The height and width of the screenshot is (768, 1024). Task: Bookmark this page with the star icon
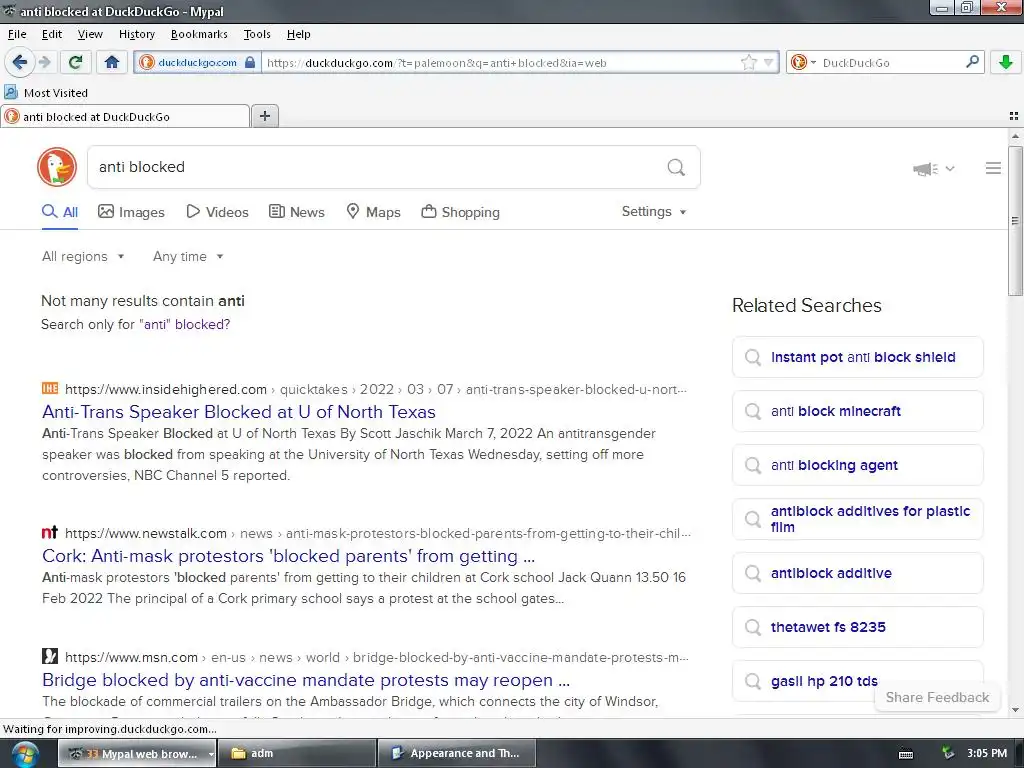pyautogui.click(x=748, y=63)
